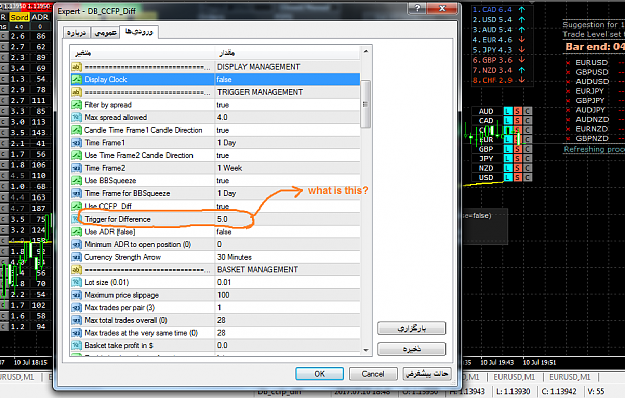Click the ADR column header in dashboard
The height and width of the screenshot is (398, 625).
click(40, 17)
